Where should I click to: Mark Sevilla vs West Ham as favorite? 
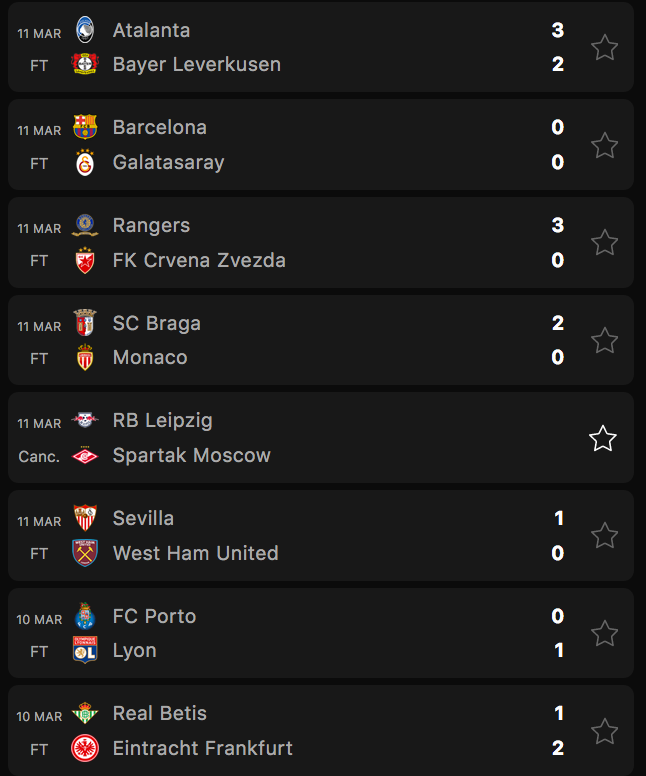coord(604,536)
